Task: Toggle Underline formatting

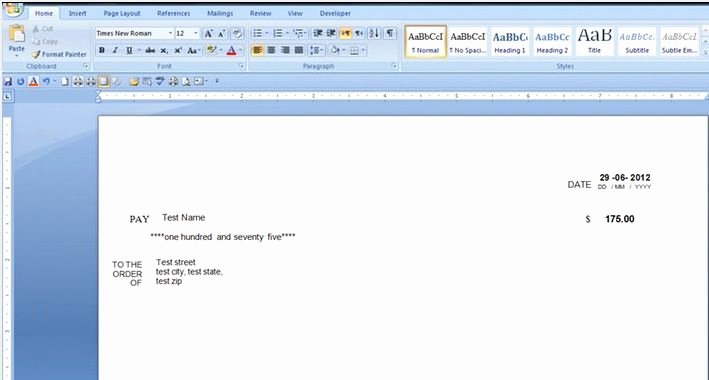Action: point(129,50)
